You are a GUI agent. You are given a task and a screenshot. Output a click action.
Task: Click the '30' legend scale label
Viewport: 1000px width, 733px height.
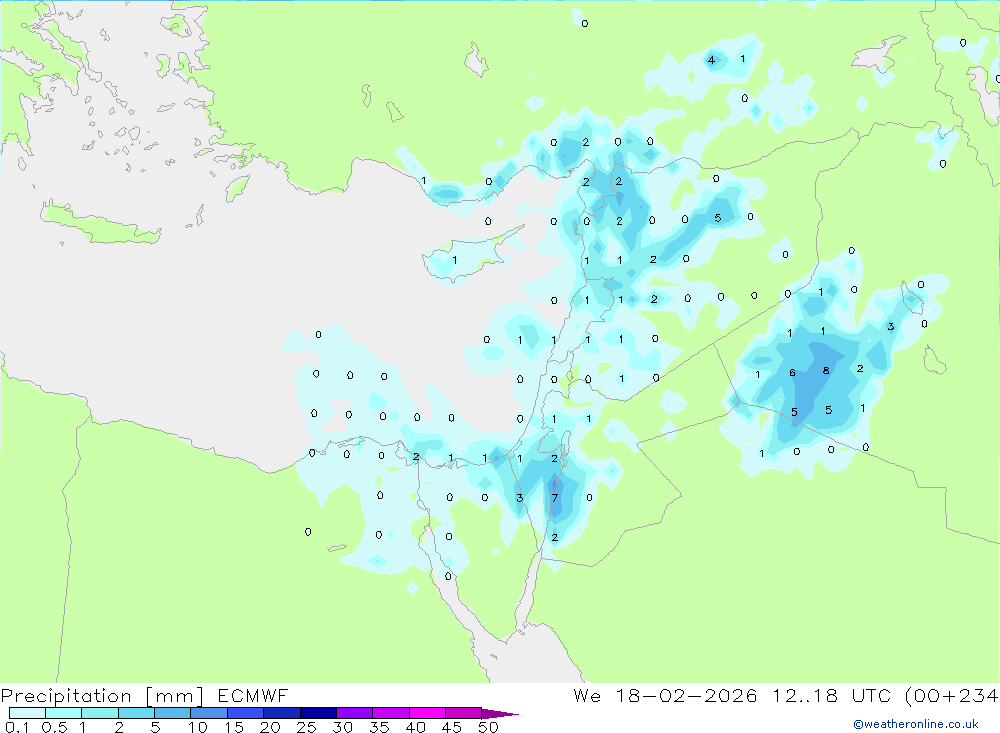(343, 727)
